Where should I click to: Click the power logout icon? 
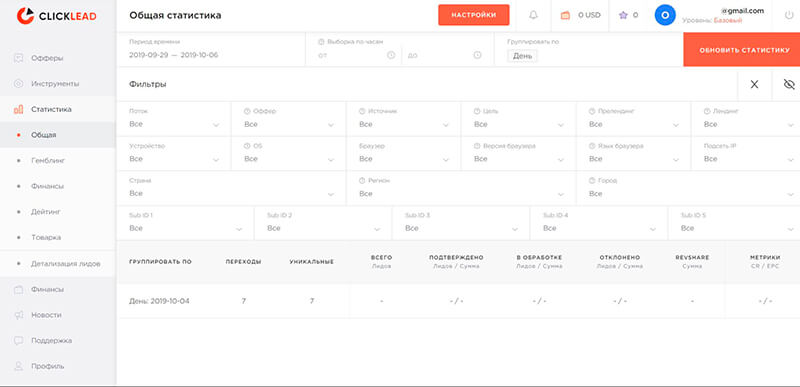789,15
